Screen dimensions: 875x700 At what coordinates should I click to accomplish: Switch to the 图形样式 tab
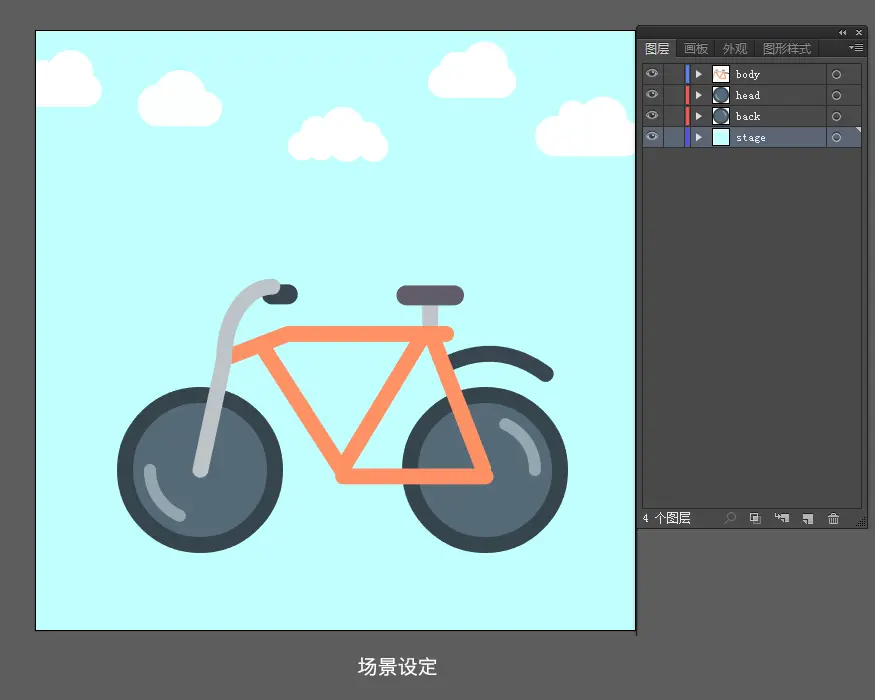(x=787, y=49)
